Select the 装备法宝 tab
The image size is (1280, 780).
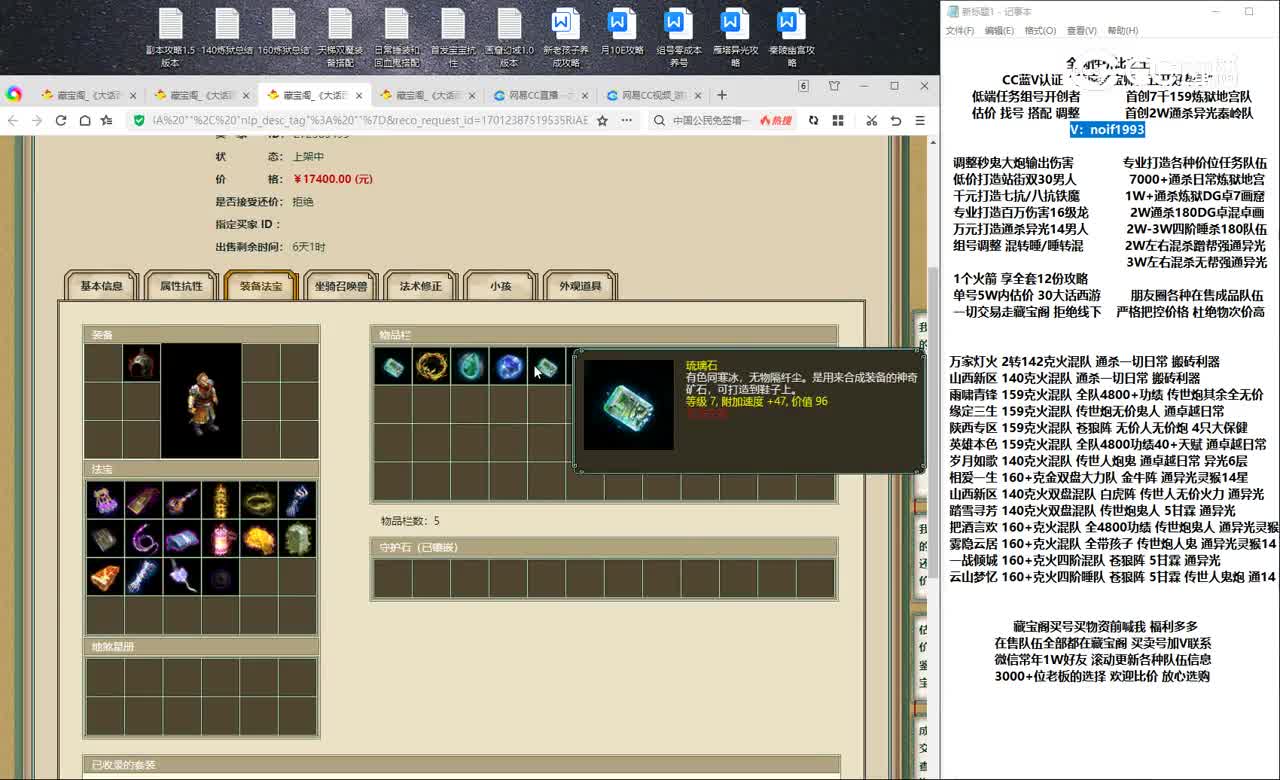(261, 286)
